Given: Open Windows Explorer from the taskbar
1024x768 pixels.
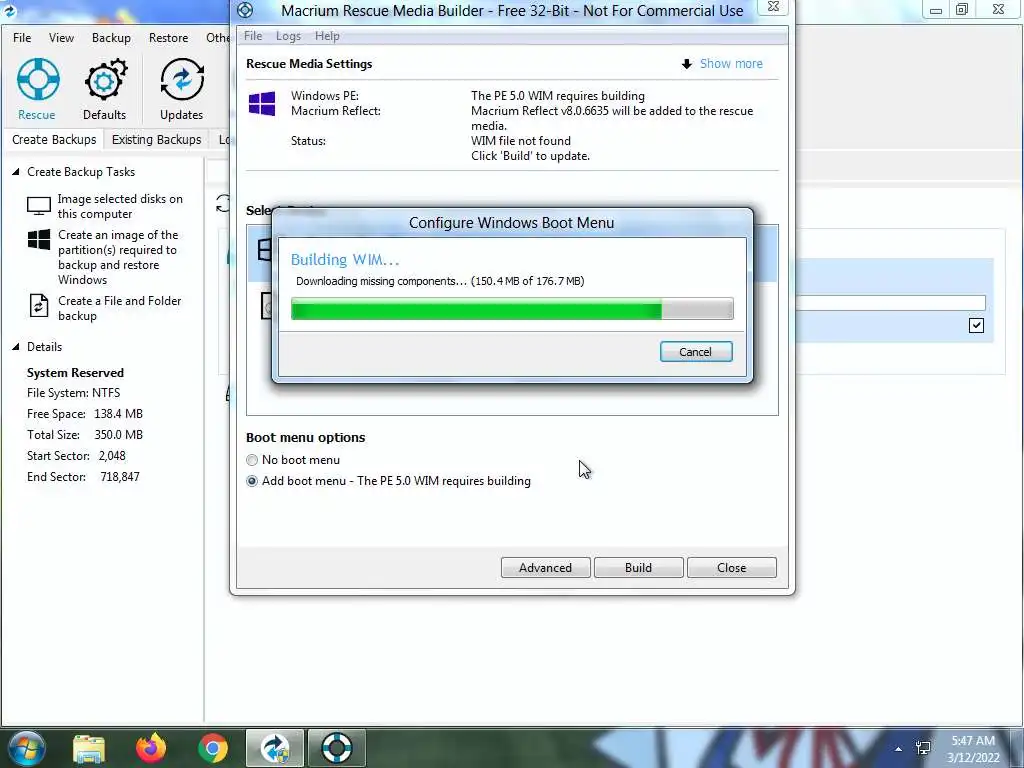Looking at the screenshot, I should [x=88, y=748].
